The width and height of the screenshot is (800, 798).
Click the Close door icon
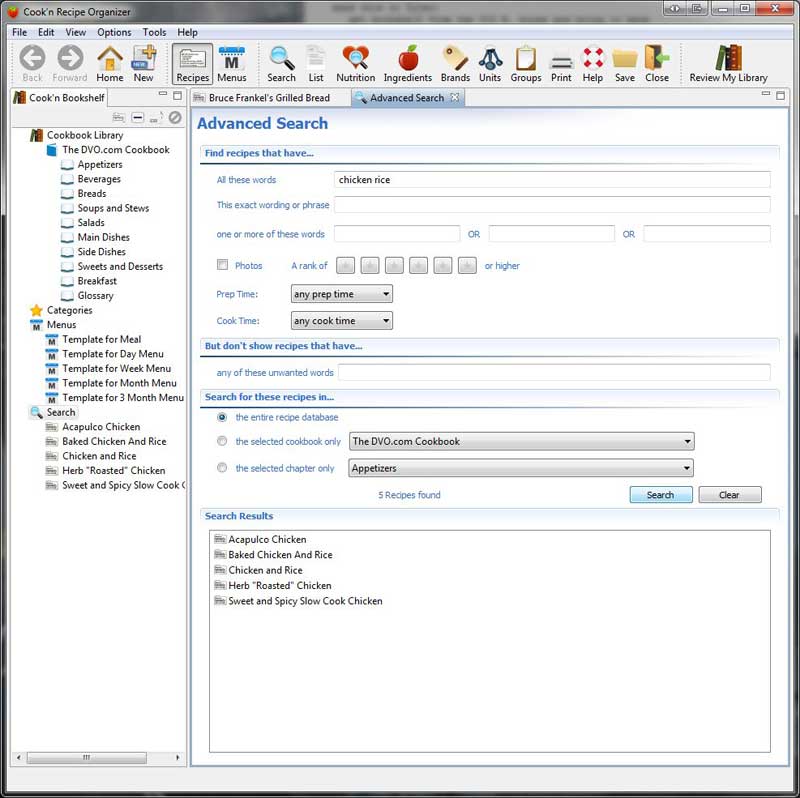tap(657, 63)
